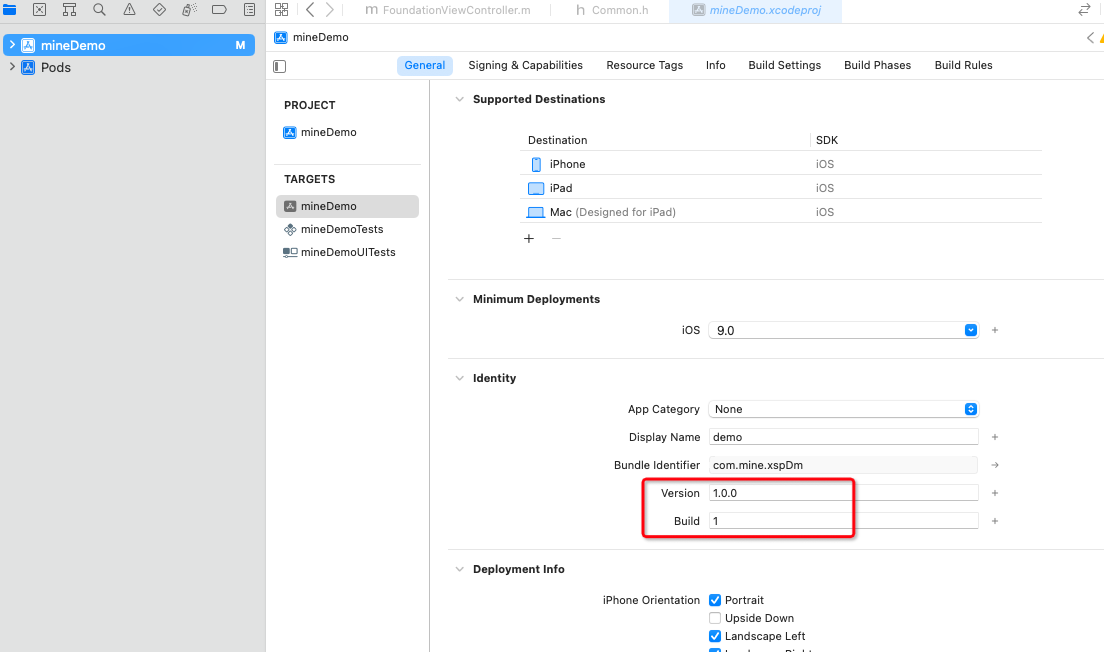1104x652 pixels.
Task: Open the Breakpoint navigator icon
Action: point(219,9)
